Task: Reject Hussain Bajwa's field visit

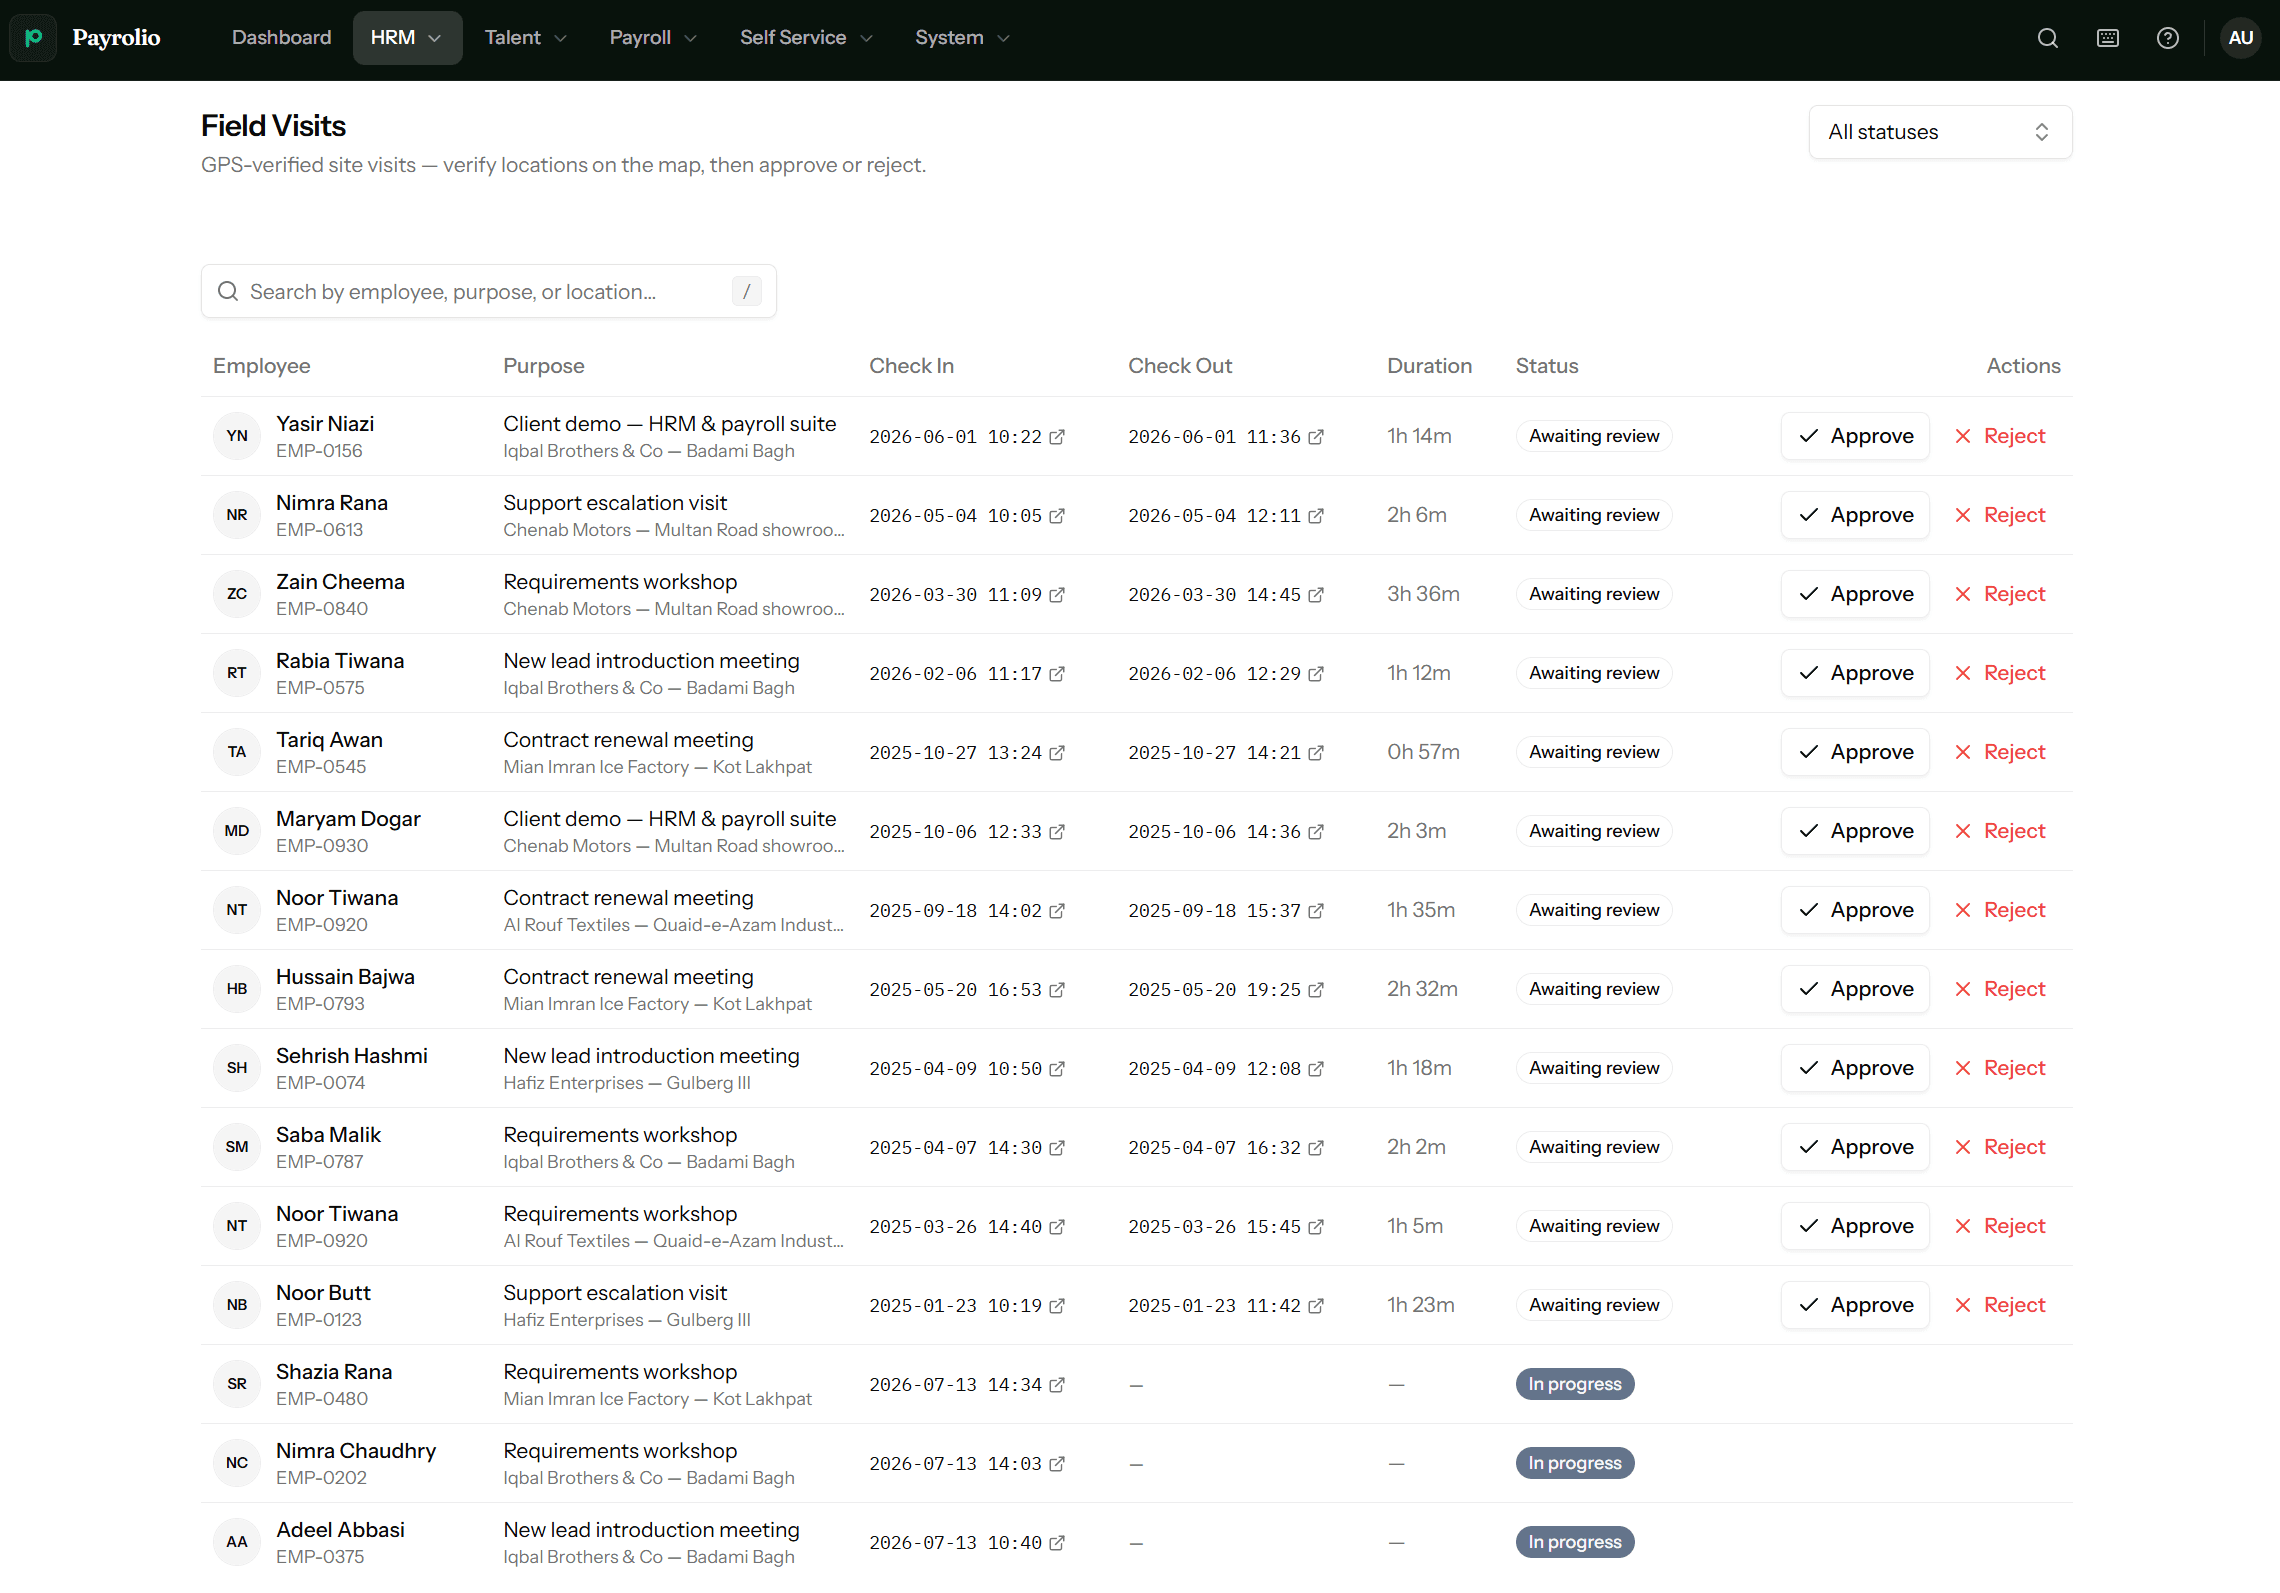Action: tap(2000, 989)
